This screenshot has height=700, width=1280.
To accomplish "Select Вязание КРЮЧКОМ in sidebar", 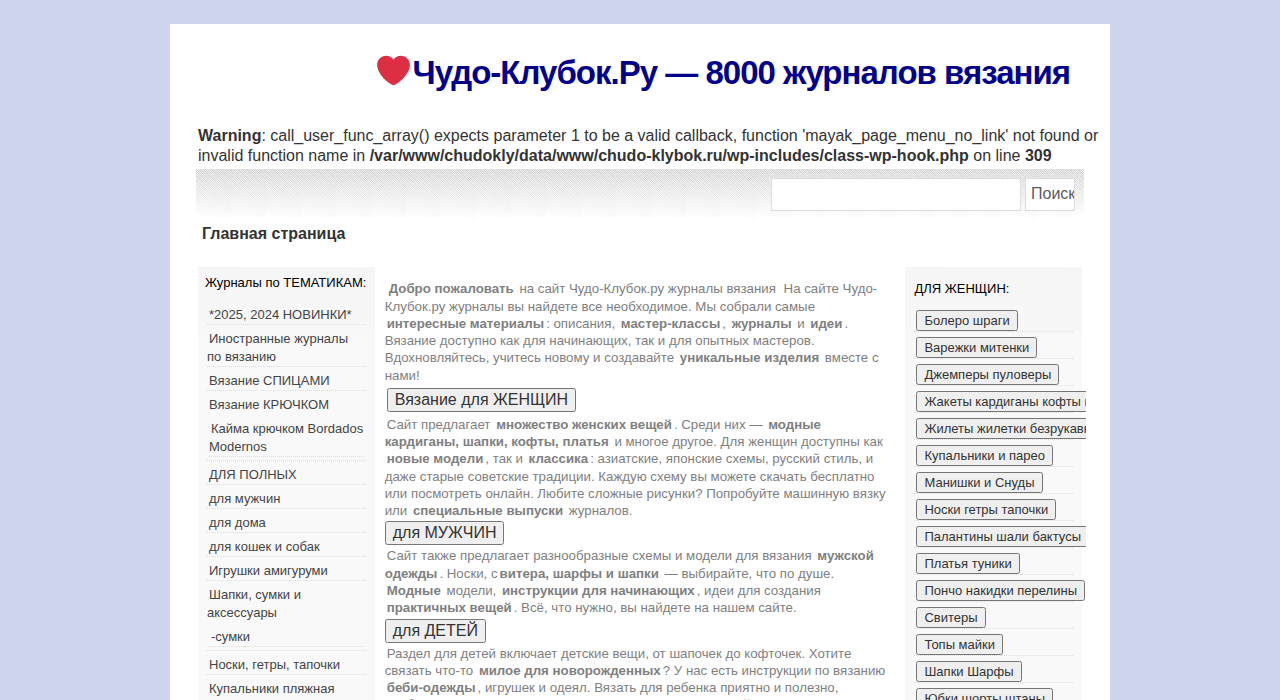I will (x=269, y=404).
